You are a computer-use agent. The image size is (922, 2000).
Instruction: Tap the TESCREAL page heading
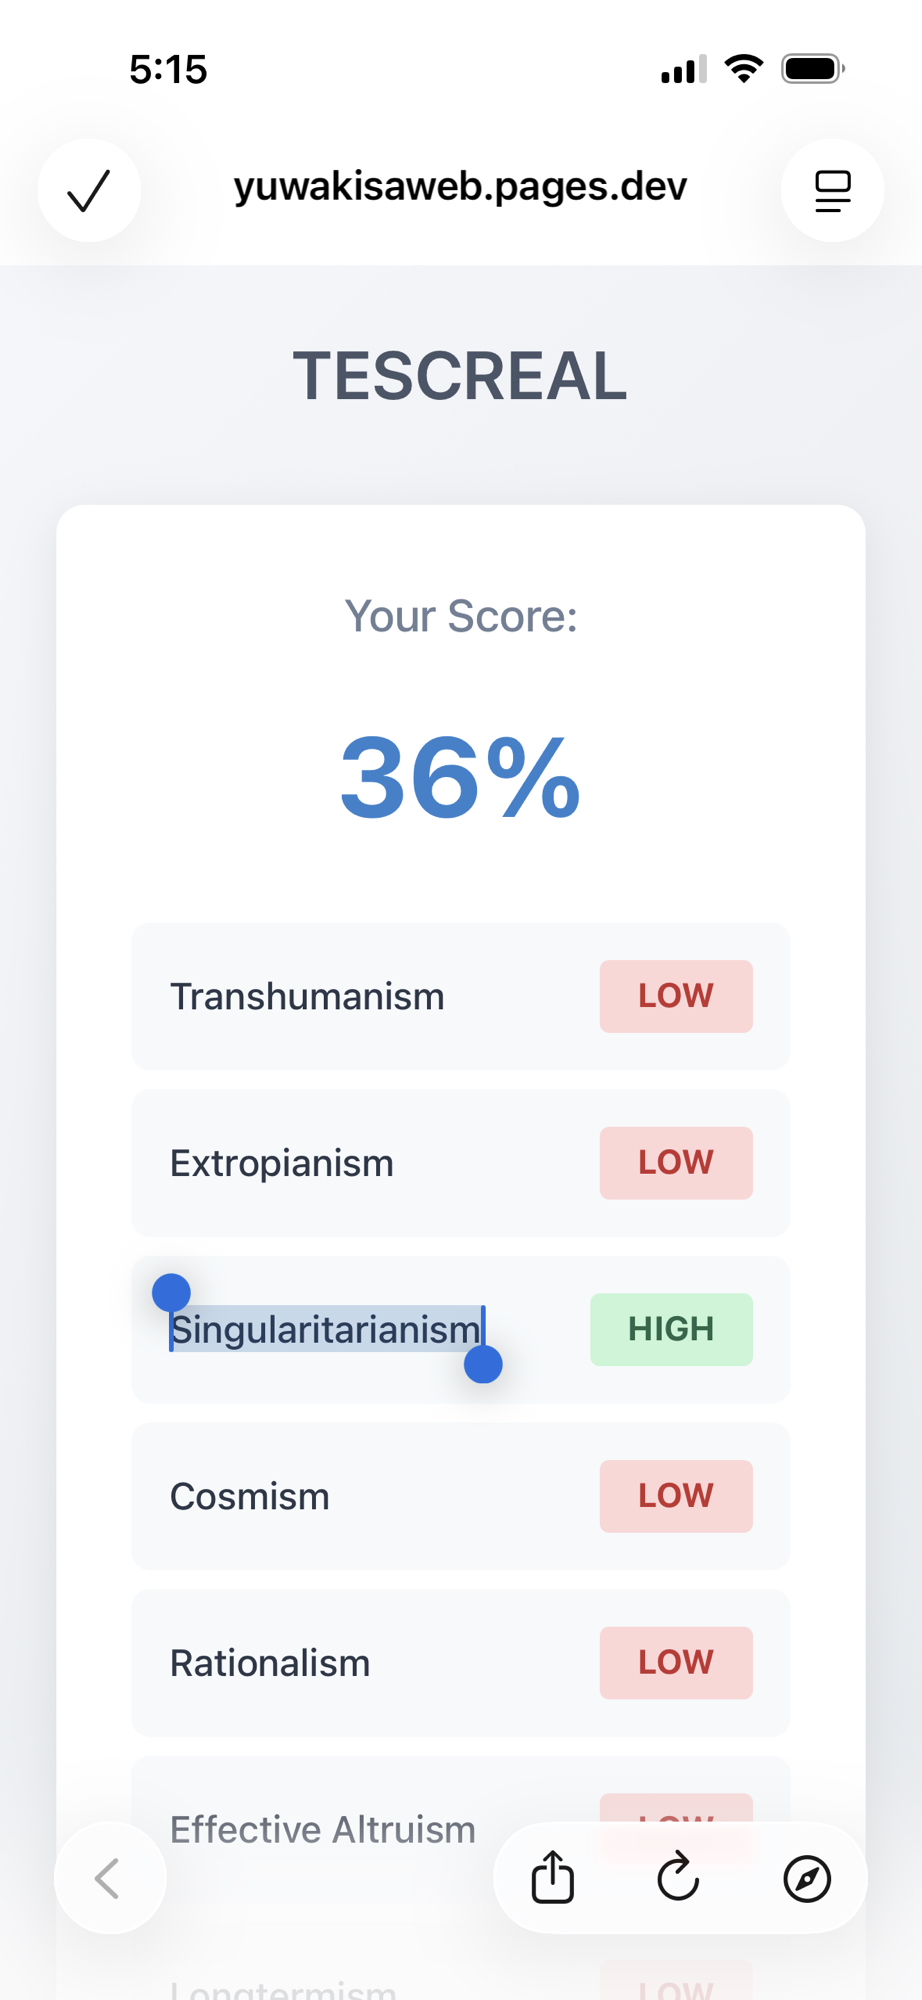click(460, 376)
